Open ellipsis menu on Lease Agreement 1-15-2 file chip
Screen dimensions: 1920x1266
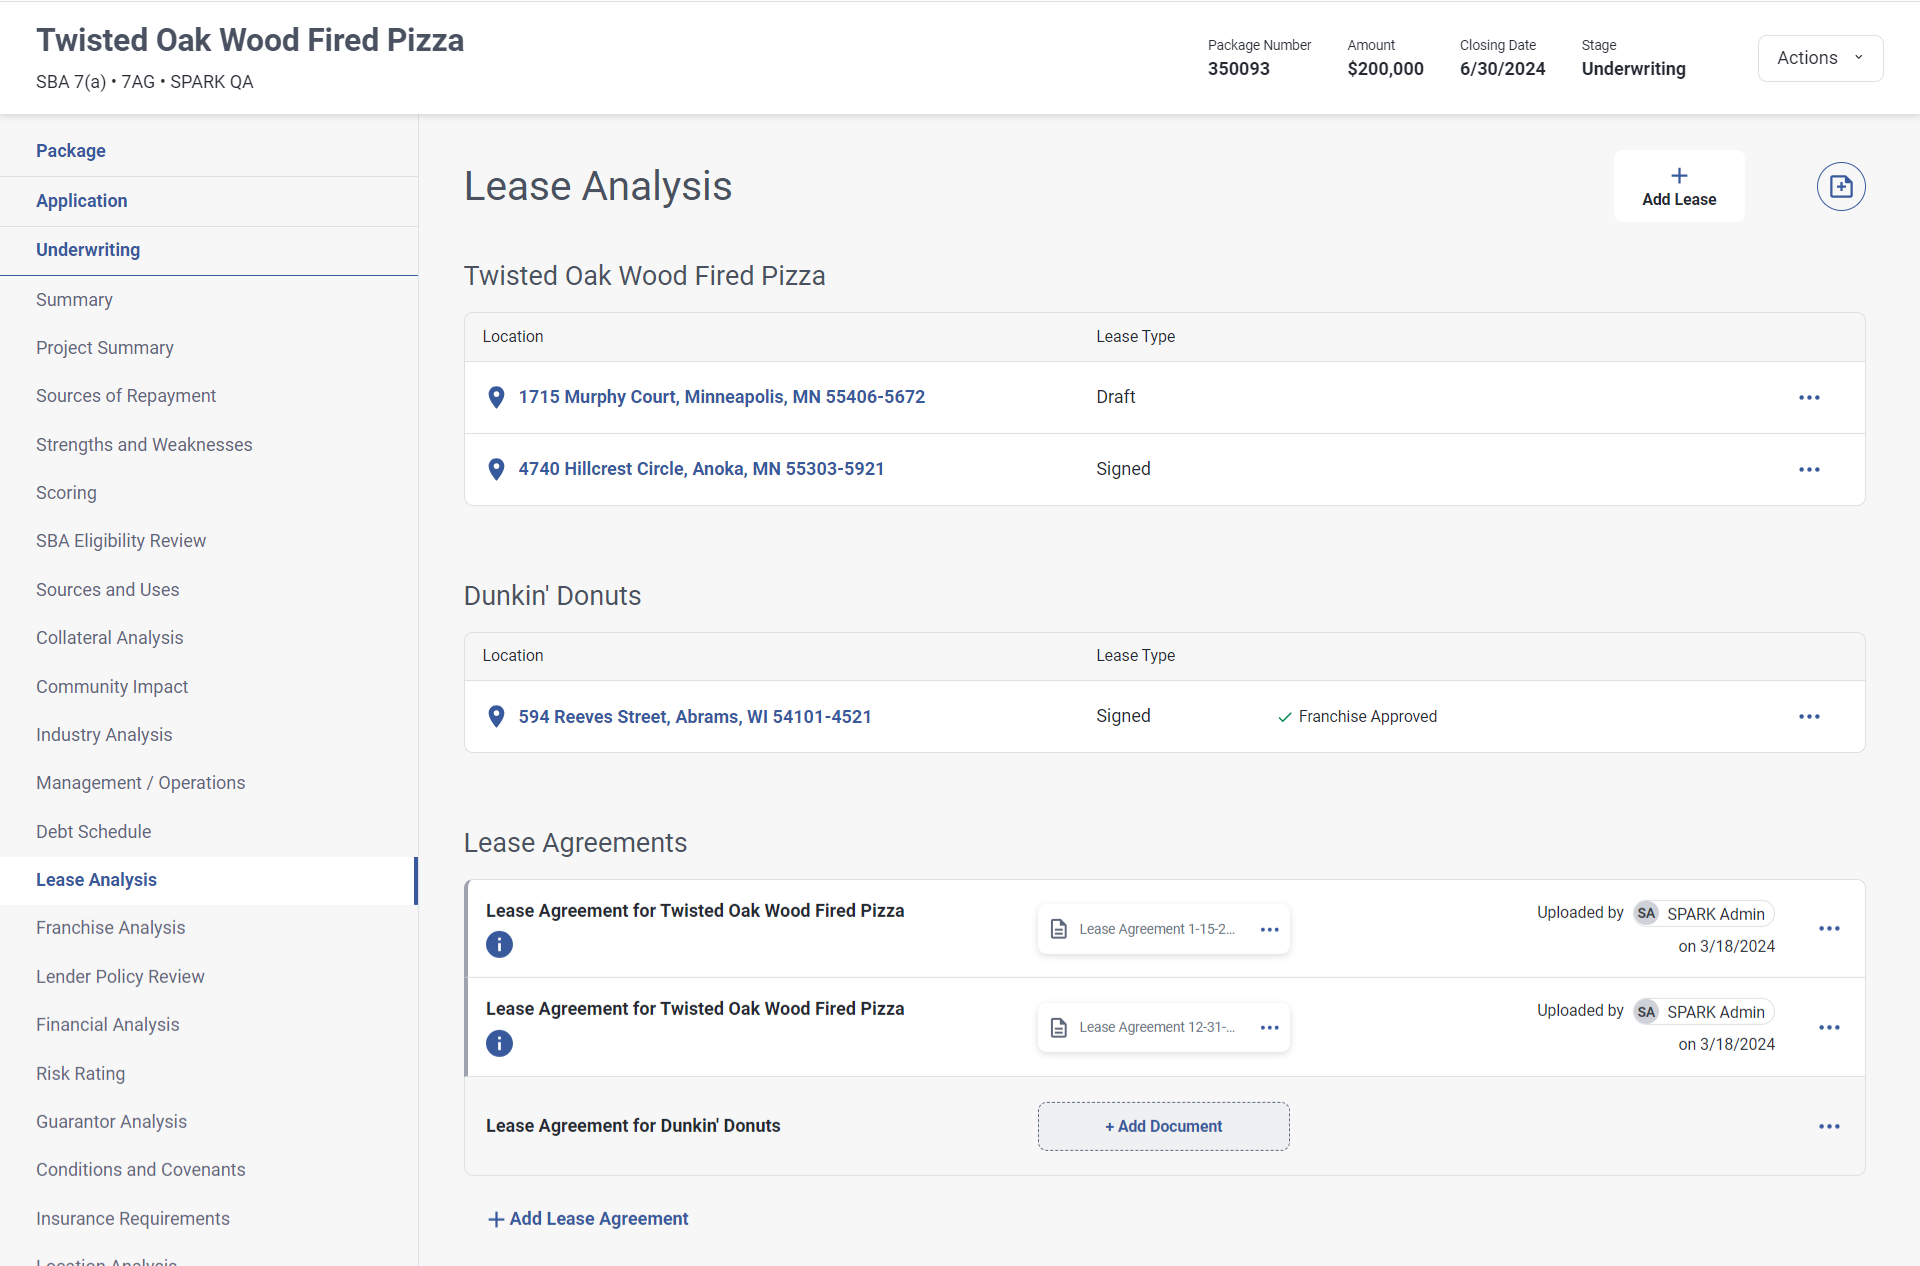point(1270,929)
